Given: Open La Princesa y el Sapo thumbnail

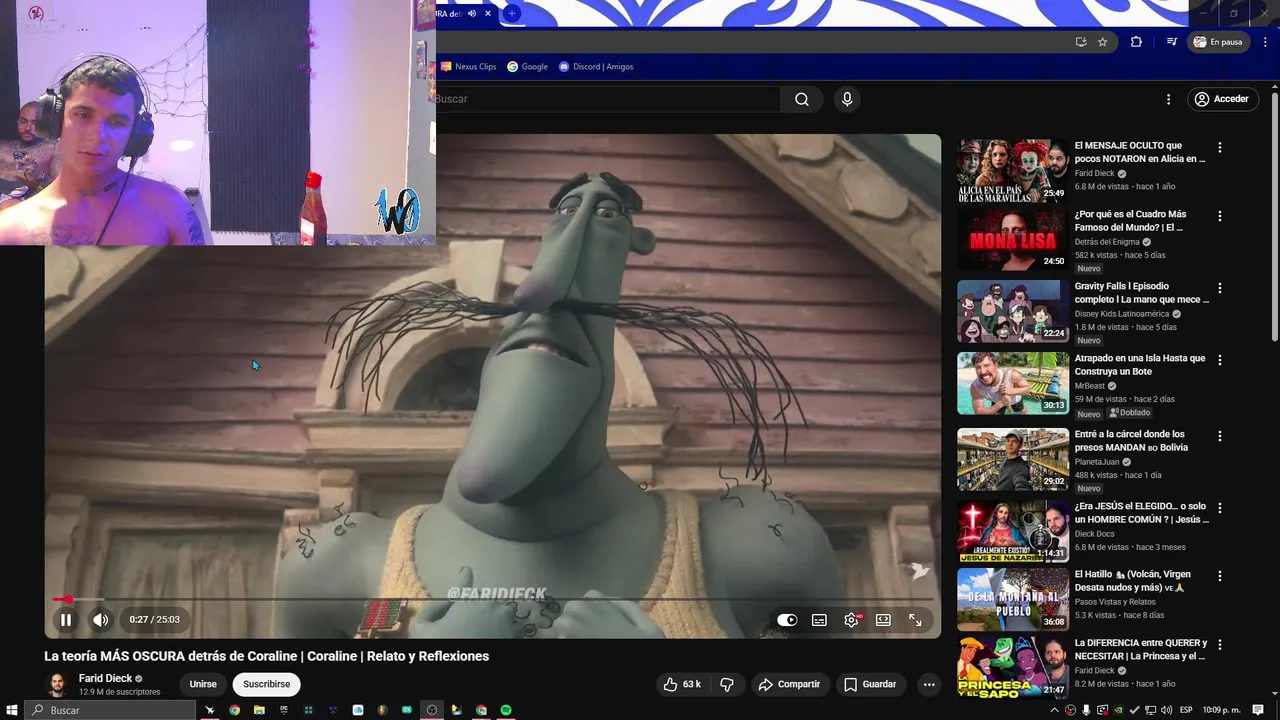Looking at the screenshot, I should click(x=1013, y=667).
